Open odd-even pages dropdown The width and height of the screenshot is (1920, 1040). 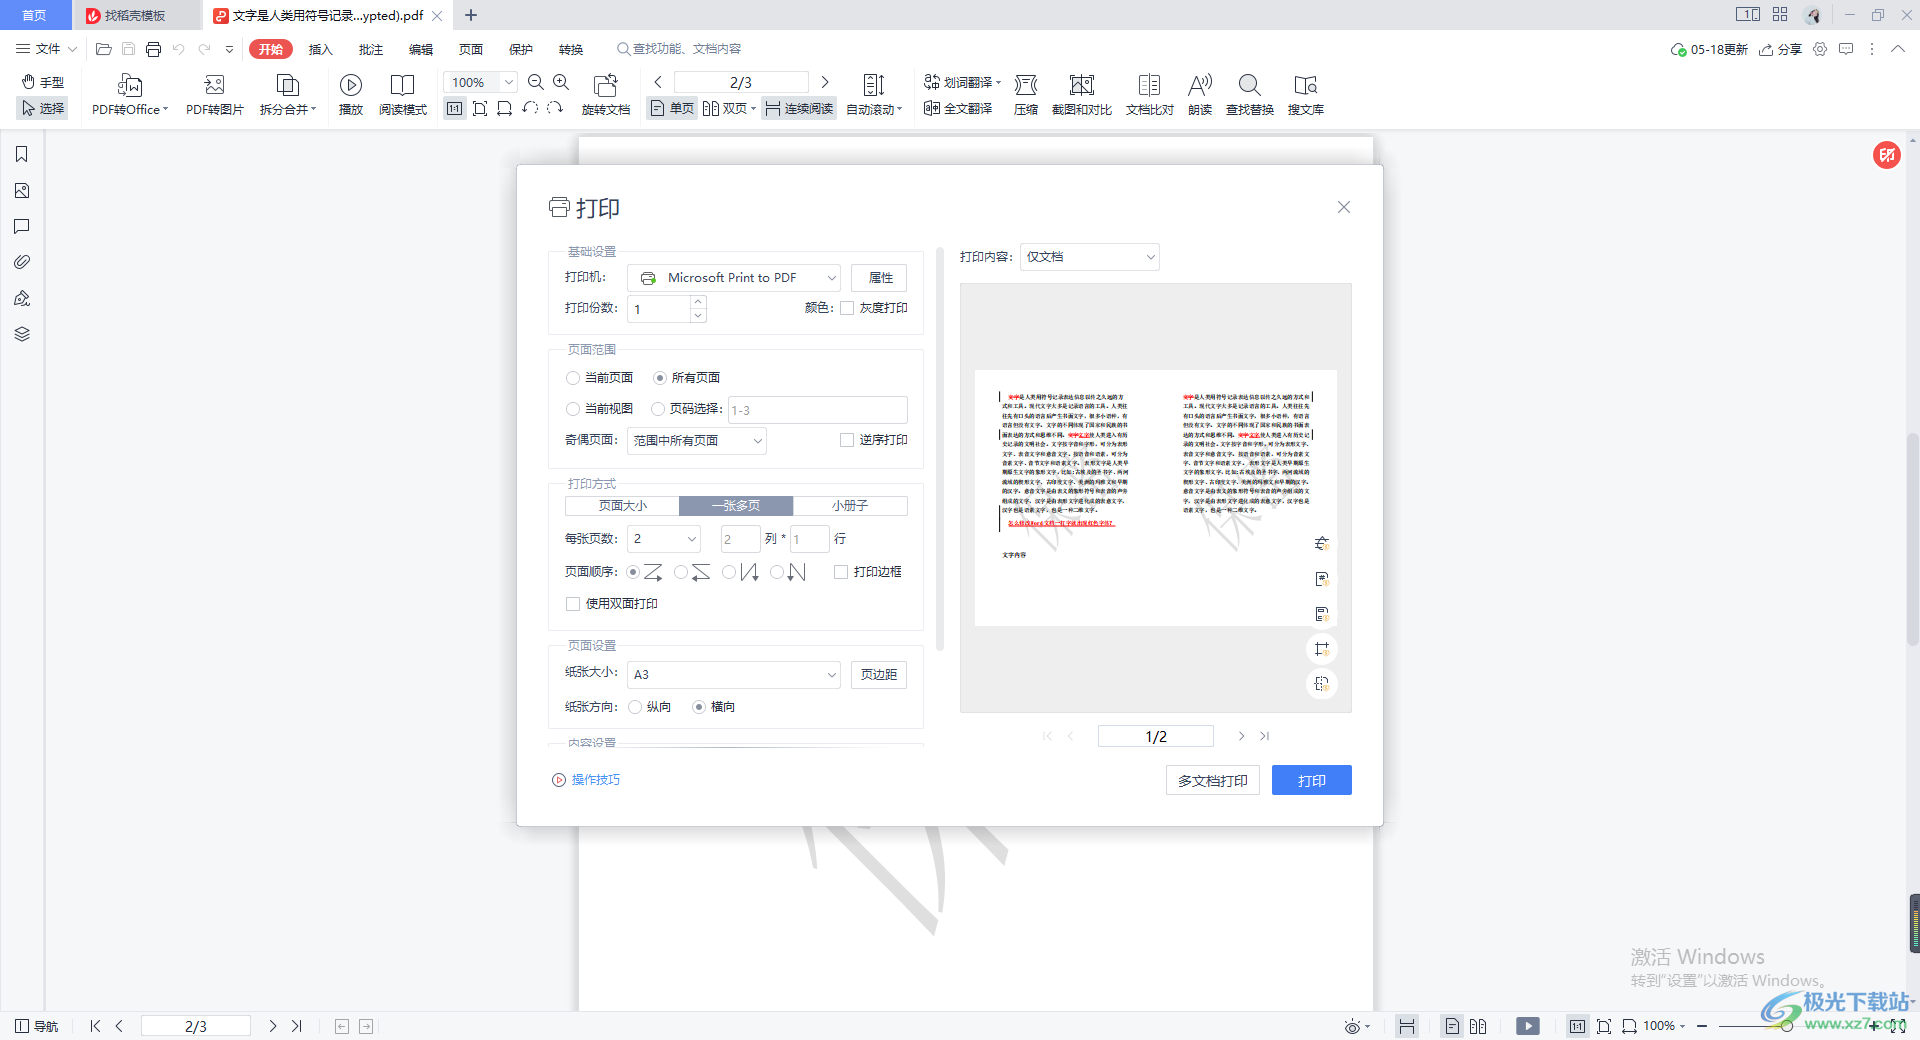coord(697,441)
